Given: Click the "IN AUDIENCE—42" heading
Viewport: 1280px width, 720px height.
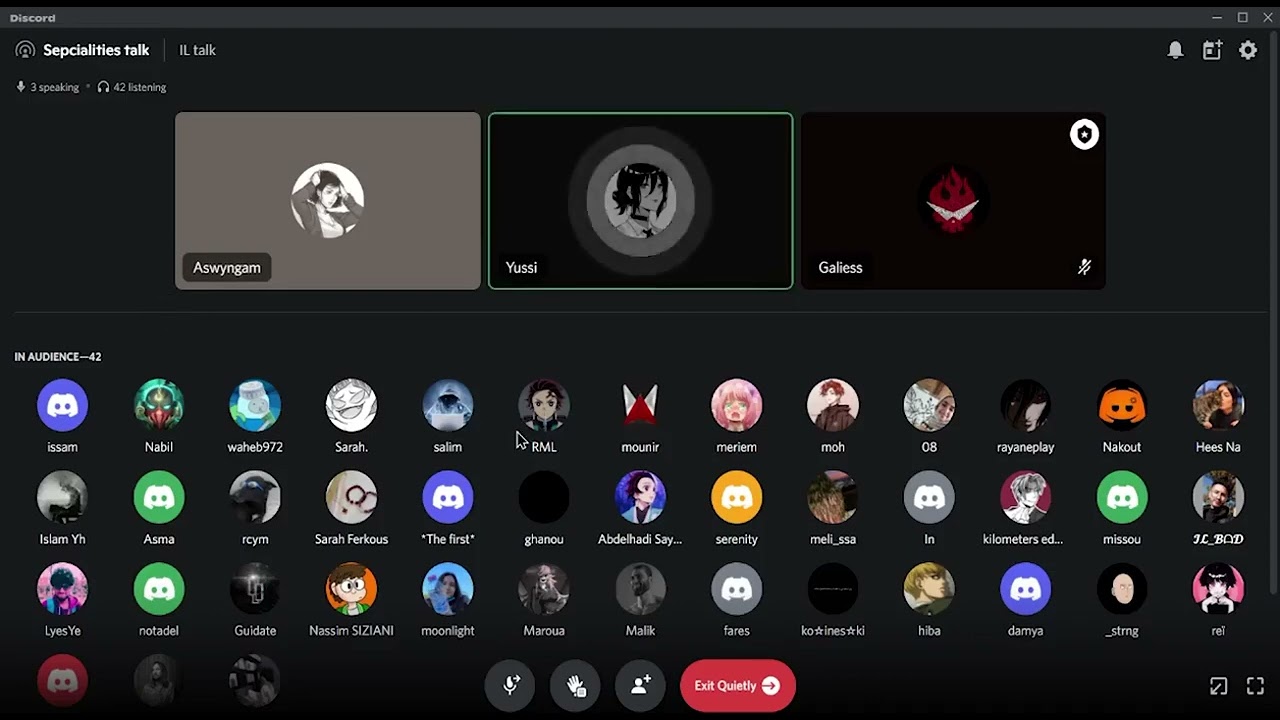Looking at the screenshot, I should (x=58, y=357).
